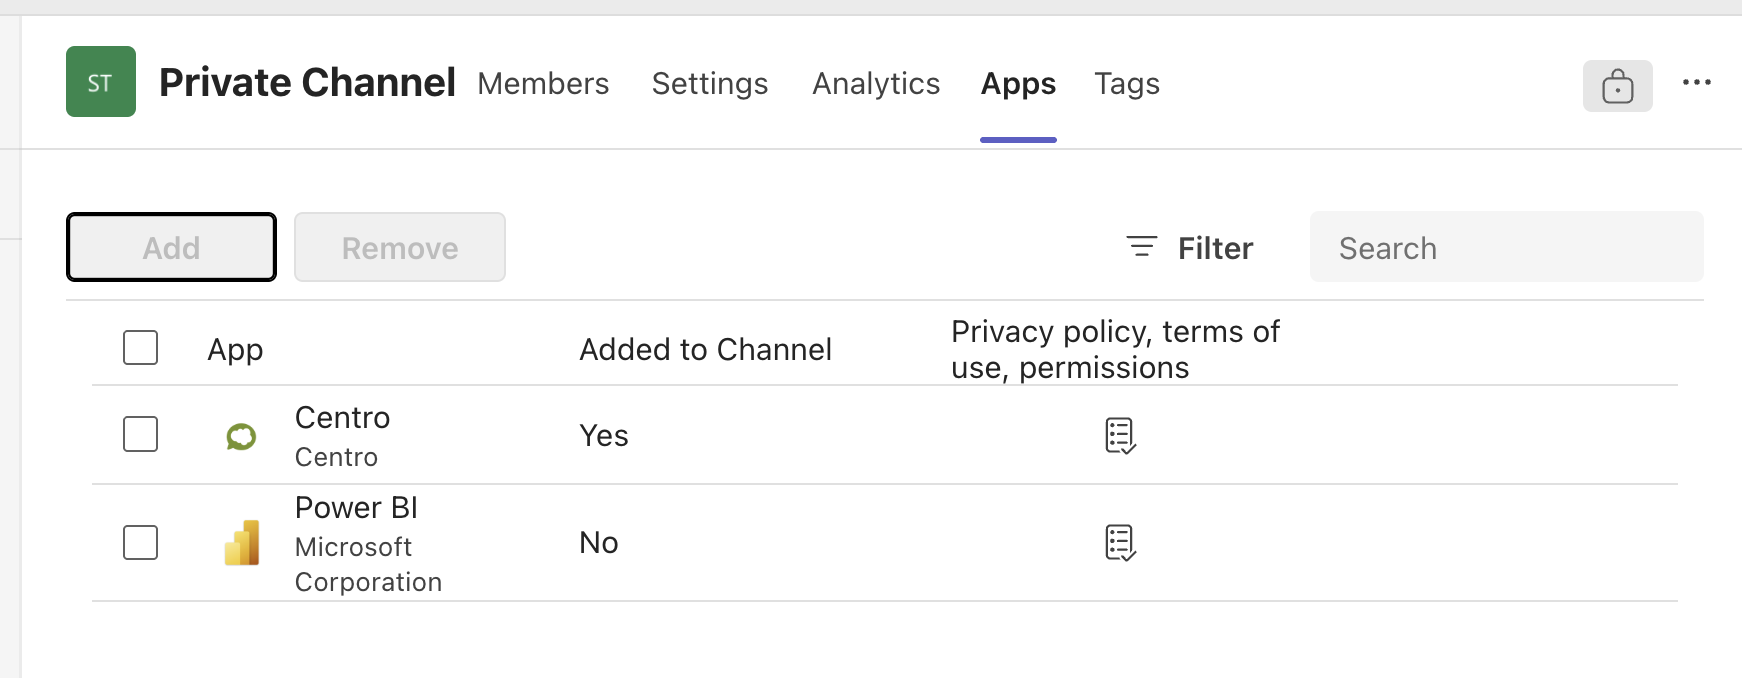View Power BI privacy policy permissions icon
This screenshot has width=1742, height=678.
[1120, 543]
